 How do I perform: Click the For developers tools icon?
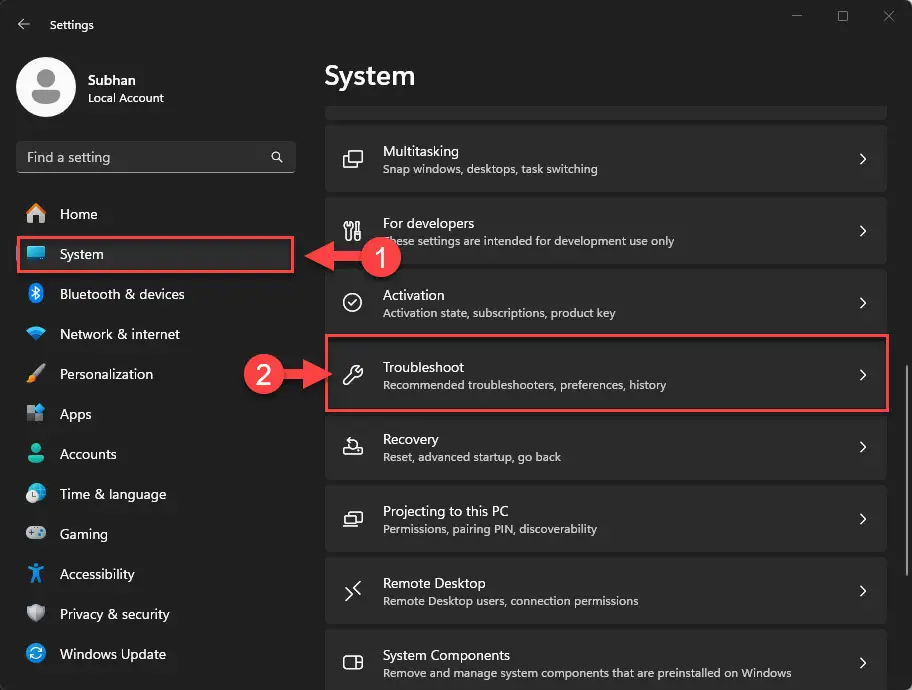point(352,231)
